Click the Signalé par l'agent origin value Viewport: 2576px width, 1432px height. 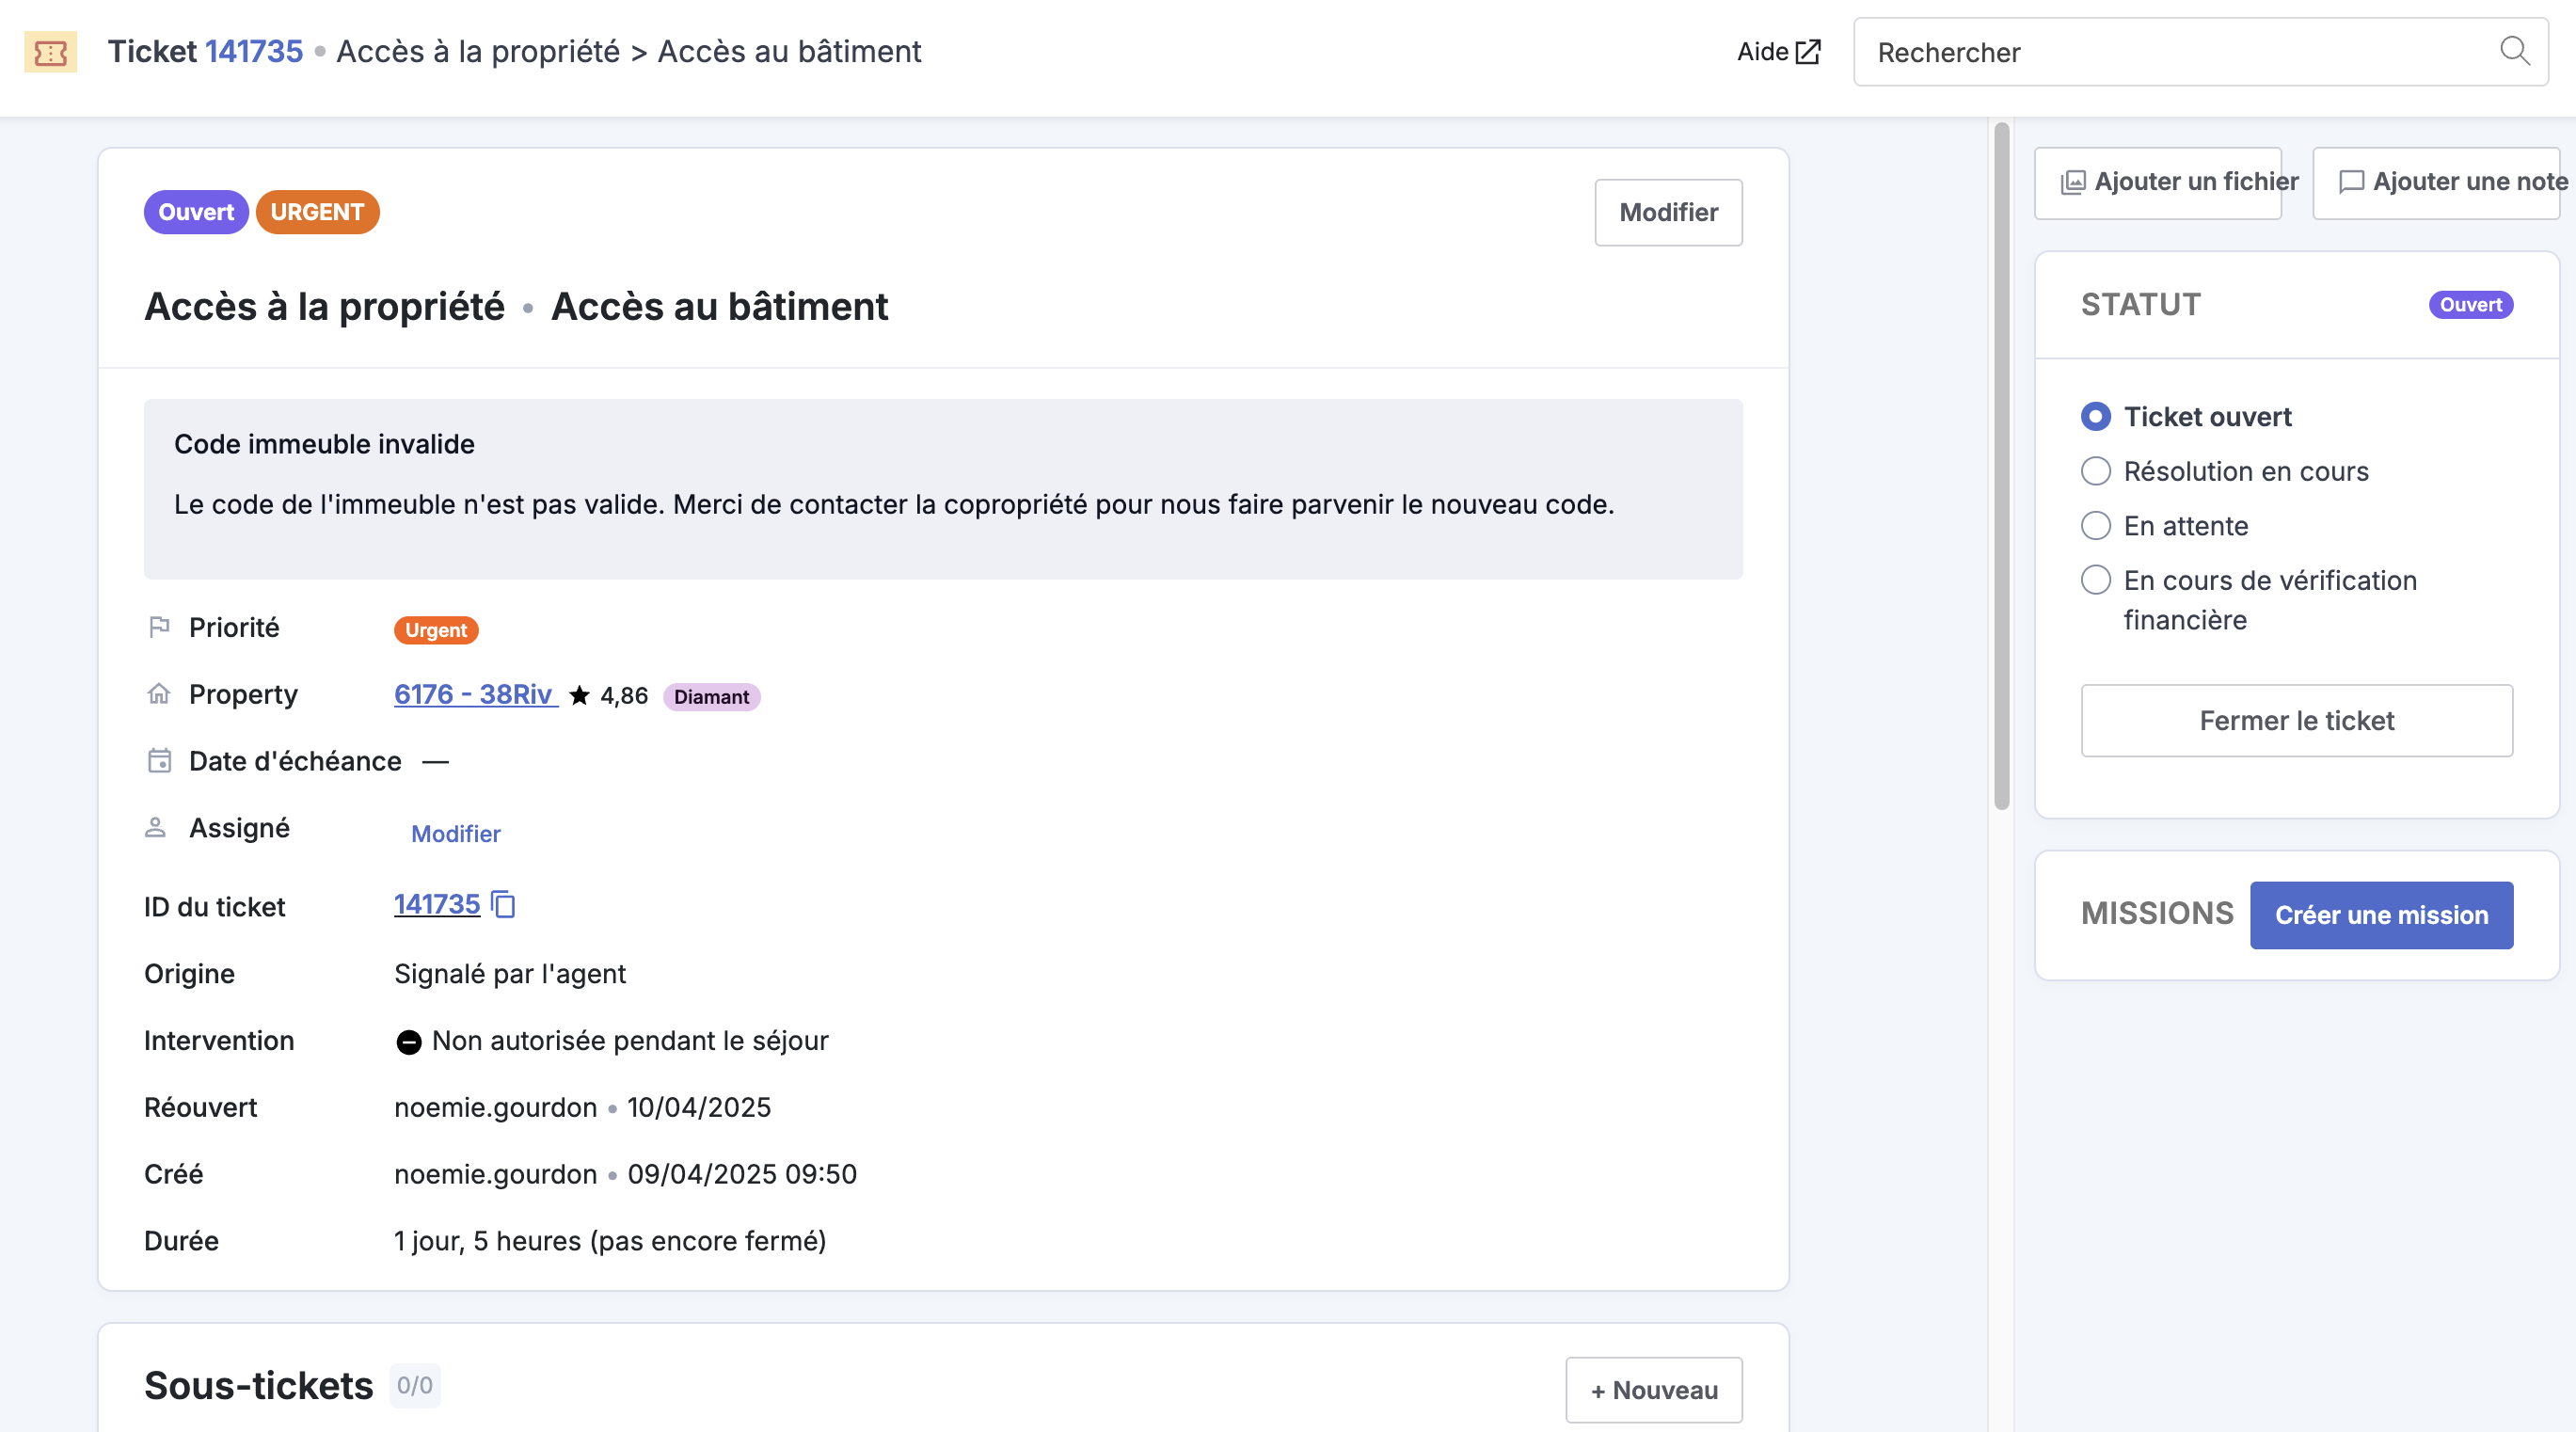510,974
